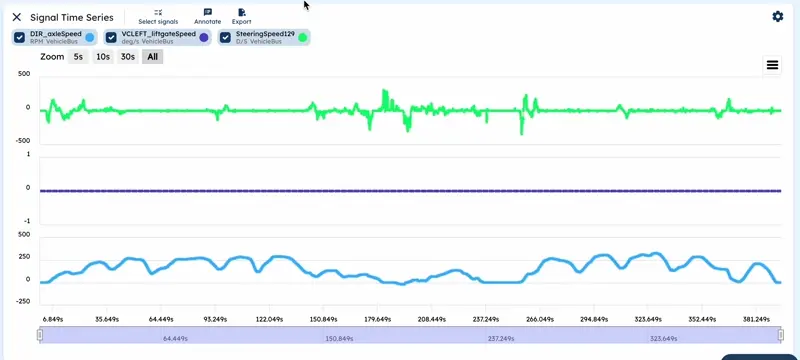This screenshot has width=800, height=360.
Task: Click the 323.649s navigator label
Action: (663, 339)
